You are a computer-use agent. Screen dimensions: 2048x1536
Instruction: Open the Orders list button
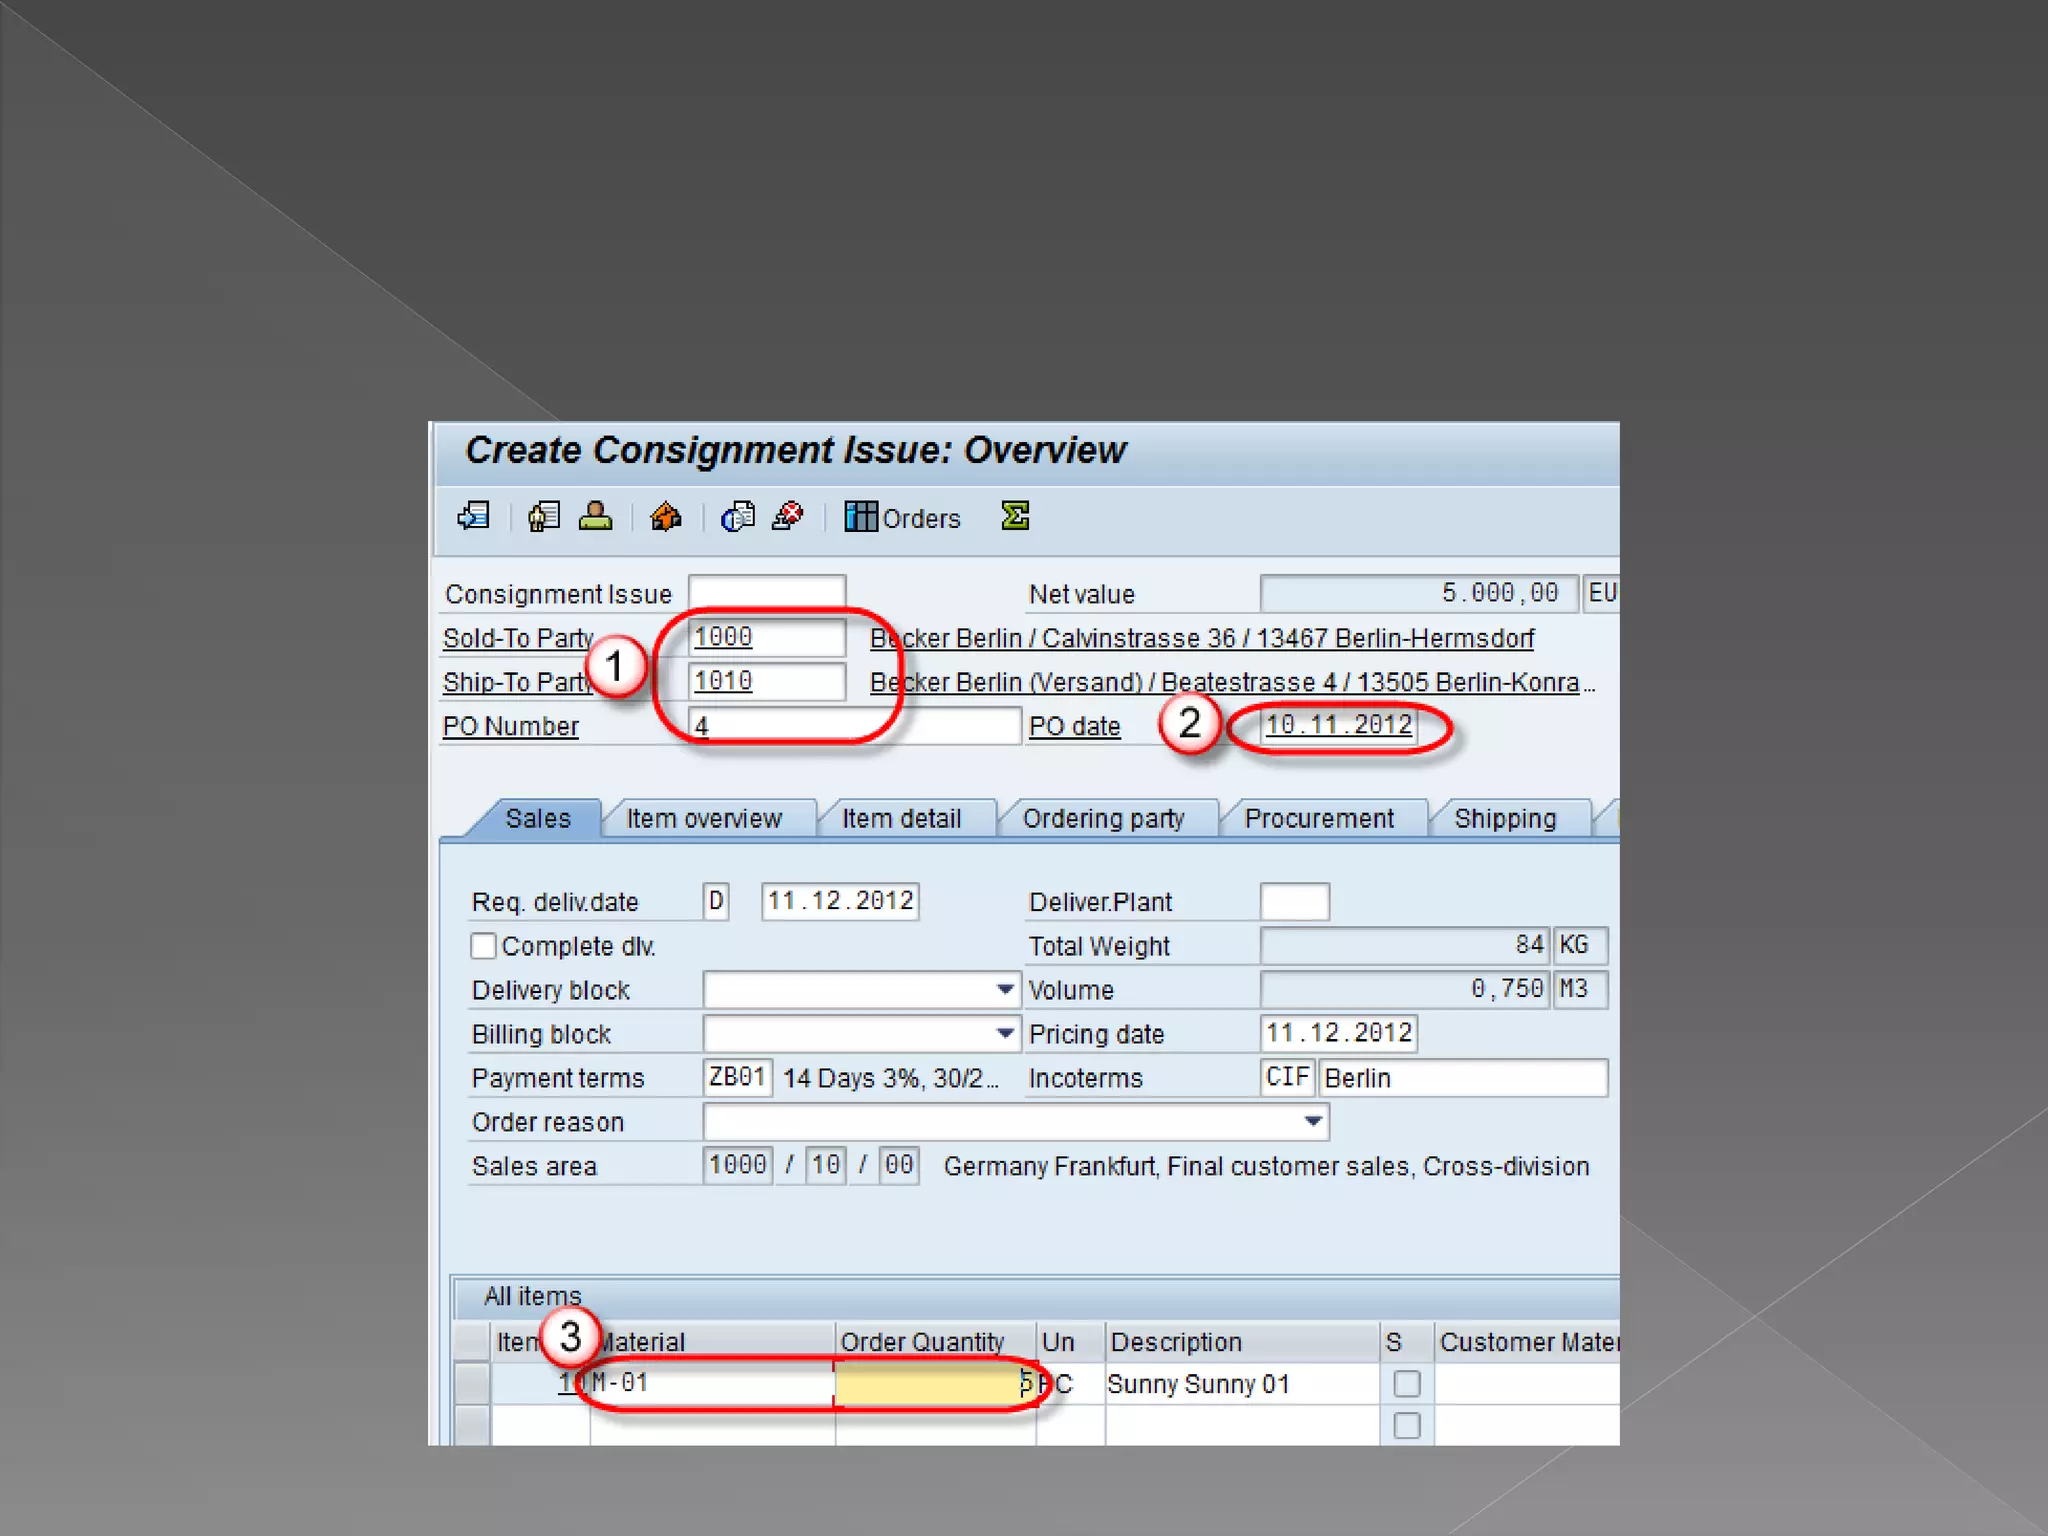902,517
